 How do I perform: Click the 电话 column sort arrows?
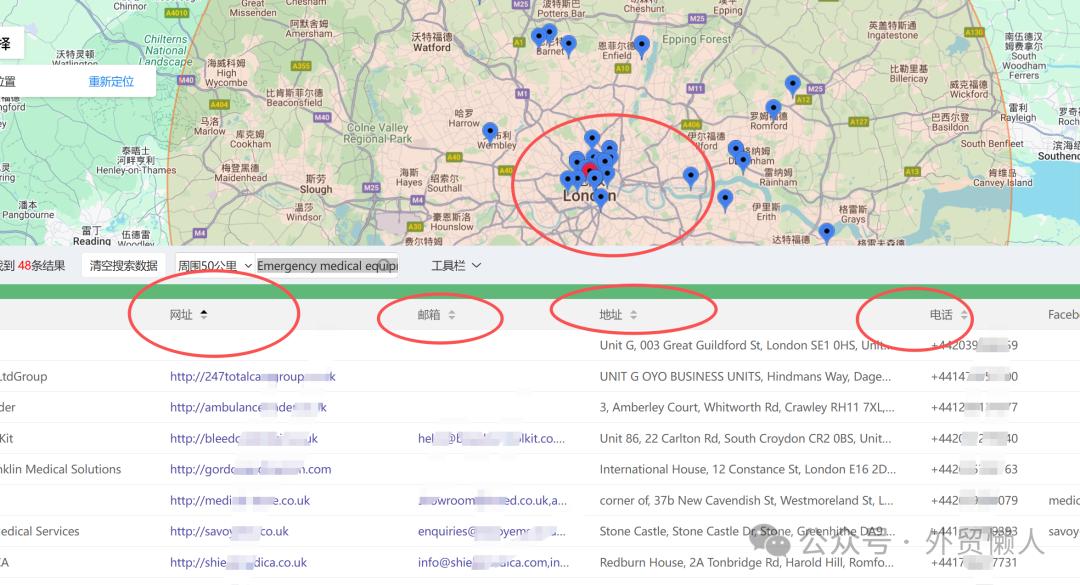pos(964,315)
